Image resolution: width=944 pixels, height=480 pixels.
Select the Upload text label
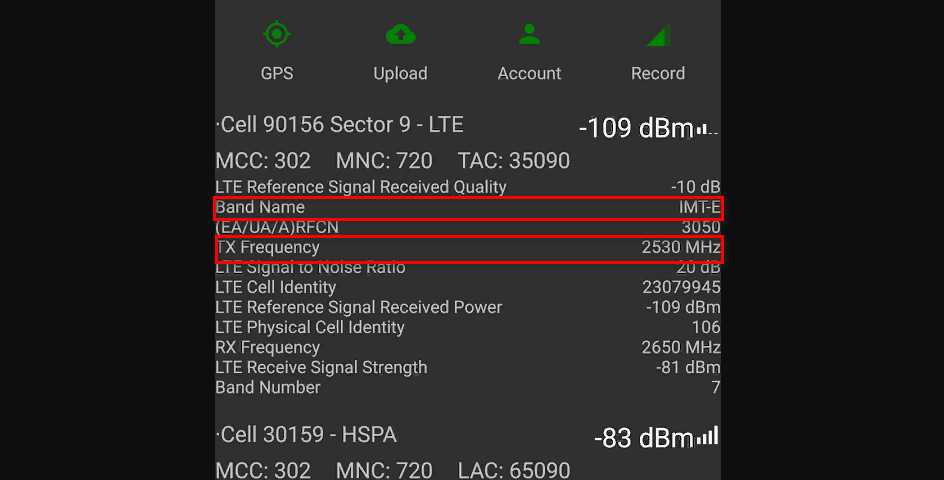pos(400,73)
